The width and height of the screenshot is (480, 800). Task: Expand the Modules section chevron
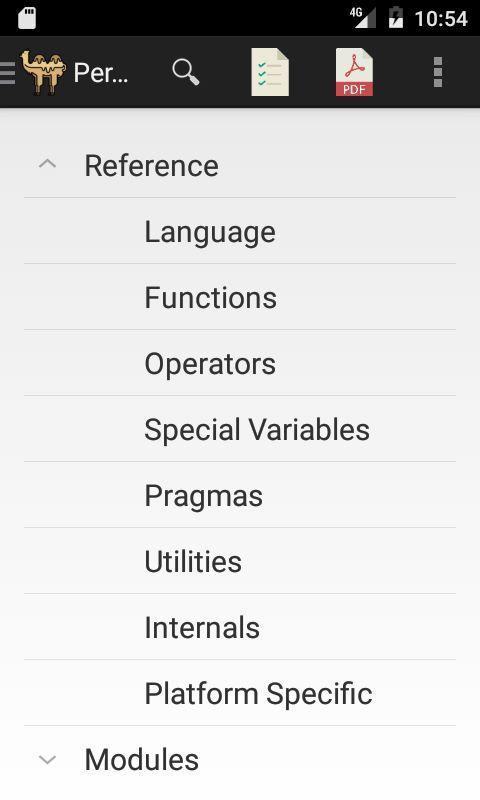tap(47, 760)
